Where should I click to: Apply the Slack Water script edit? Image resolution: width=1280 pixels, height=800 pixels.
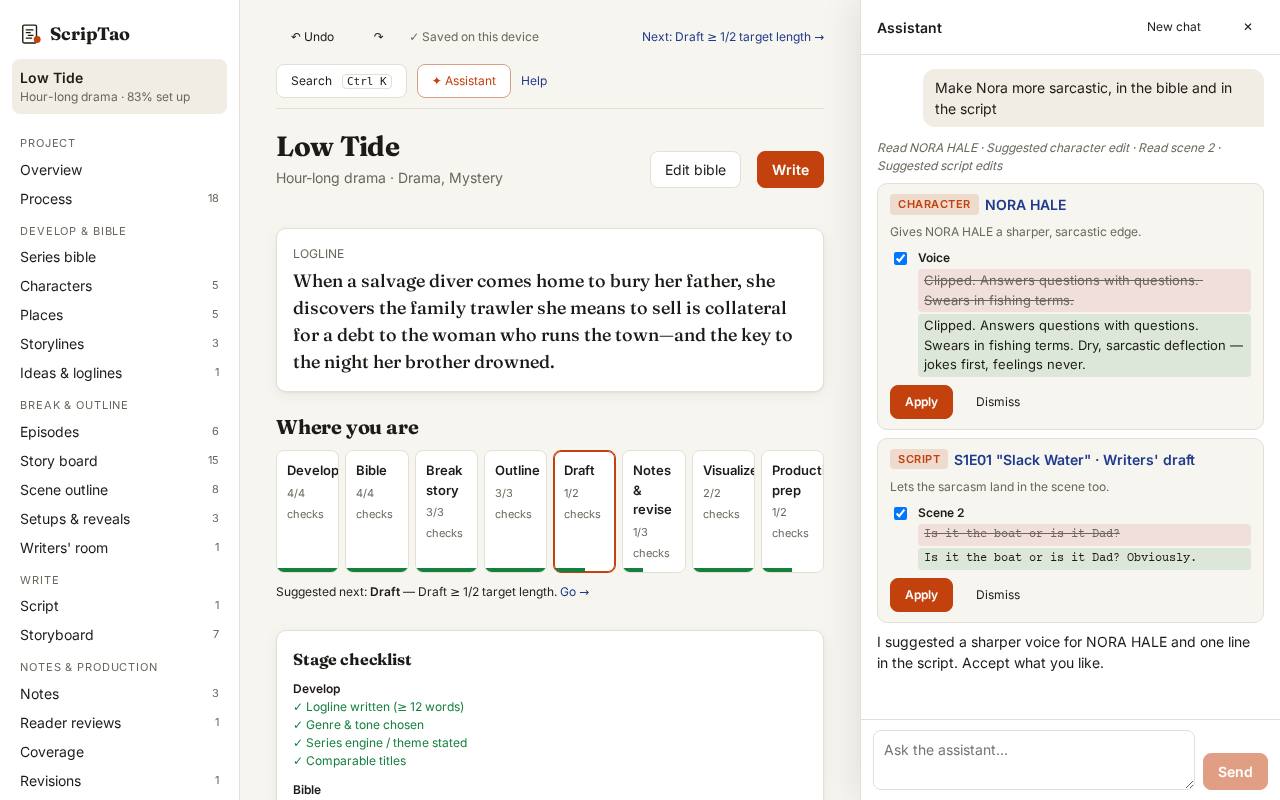pos(921,595)
